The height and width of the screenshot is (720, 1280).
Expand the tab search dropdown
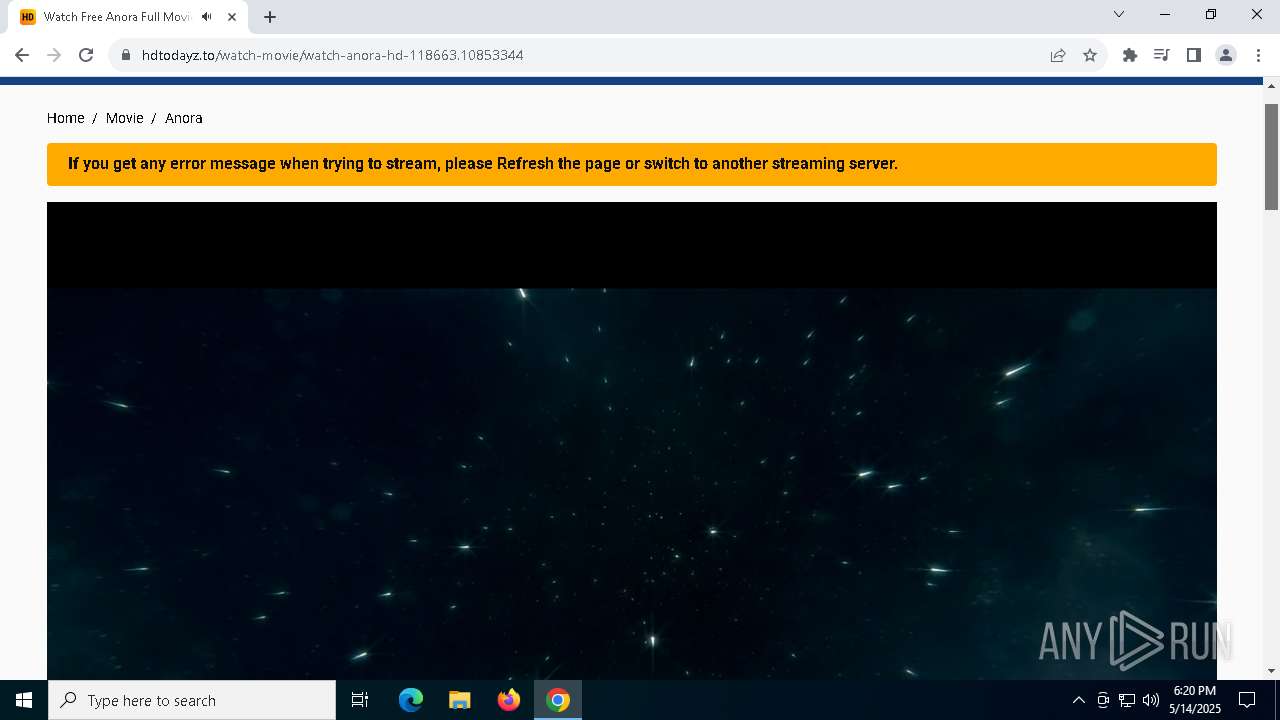click(1119, 14)
